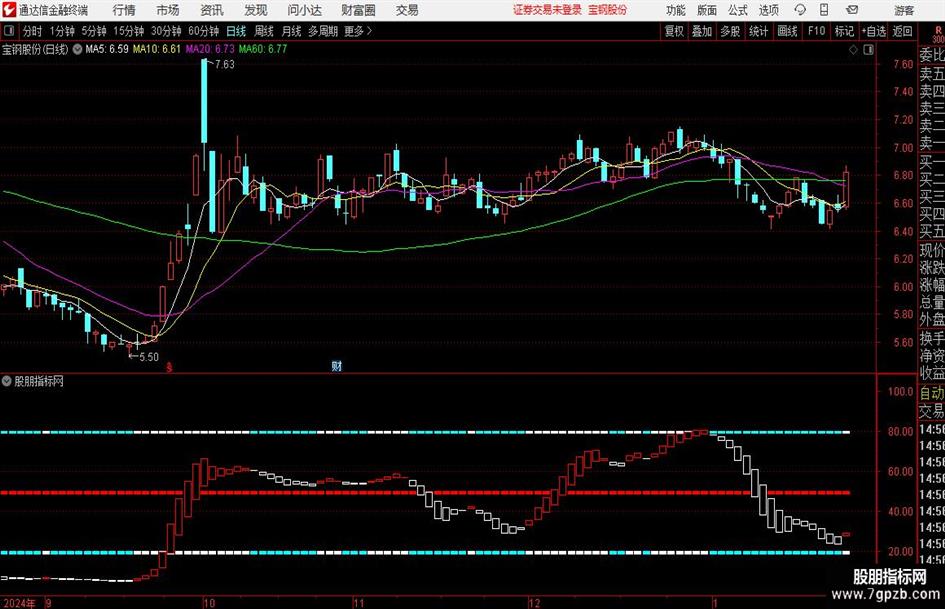Open the 多周期 multi-period view
Image resolution: width=945 pixels, height=609 pixels.
point(323,31)
